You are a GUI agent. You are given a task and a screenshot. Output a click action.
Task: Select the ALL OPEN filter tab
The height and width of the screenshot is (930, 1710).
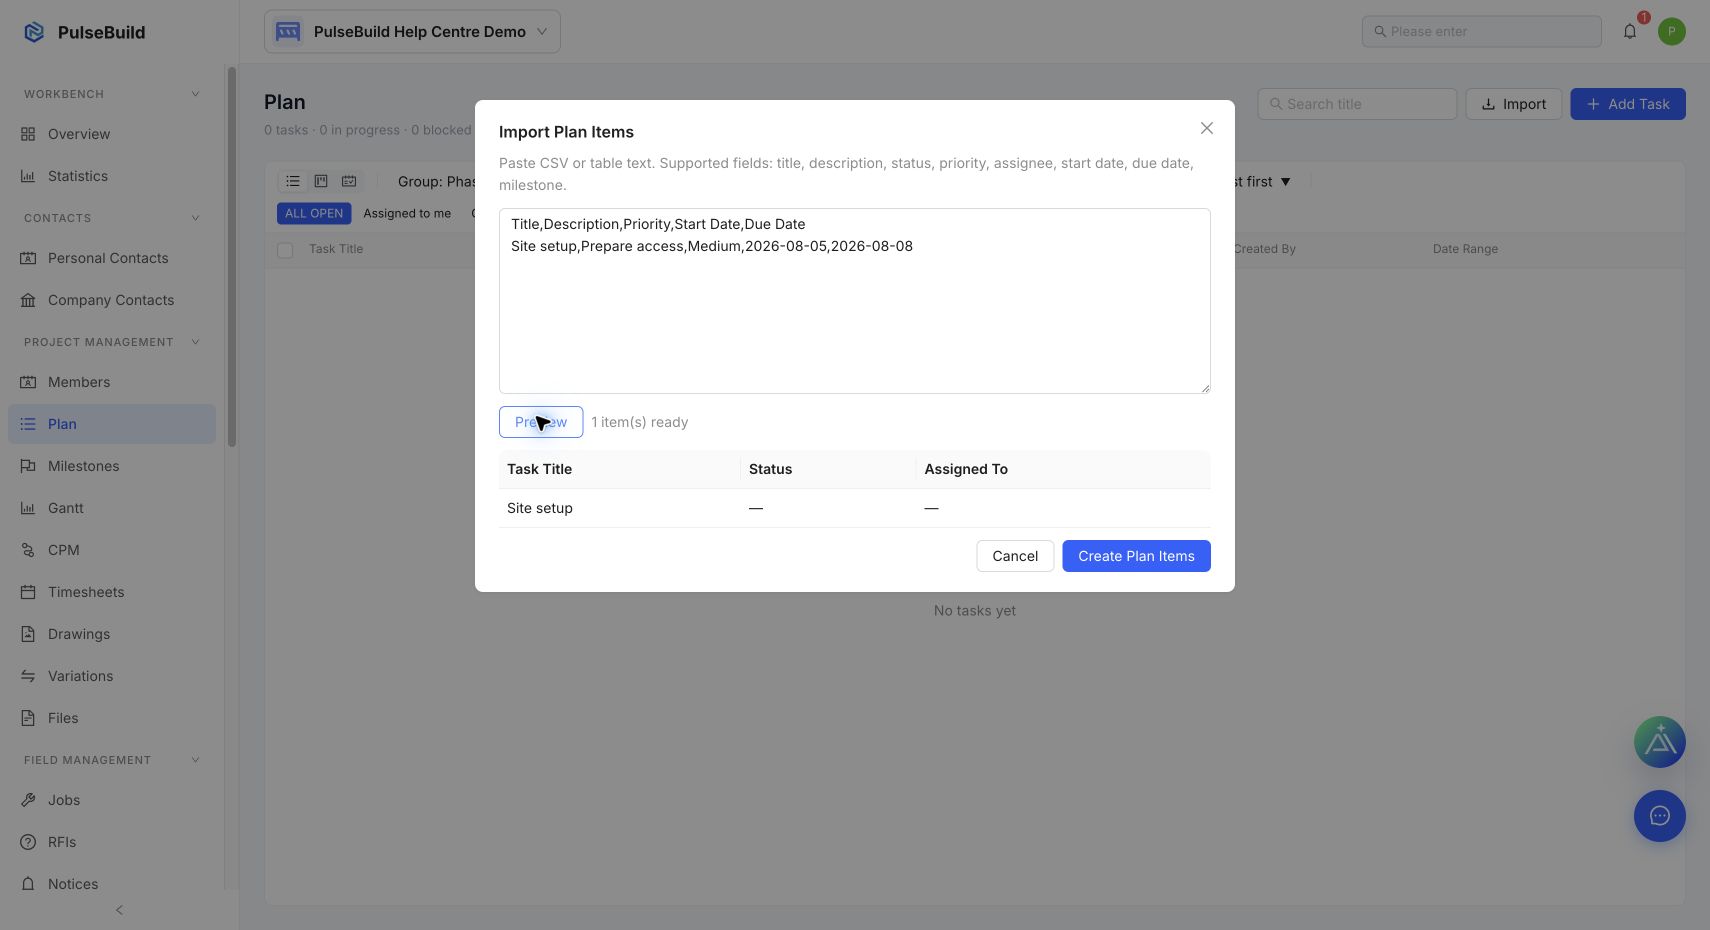tap(314, 213)
